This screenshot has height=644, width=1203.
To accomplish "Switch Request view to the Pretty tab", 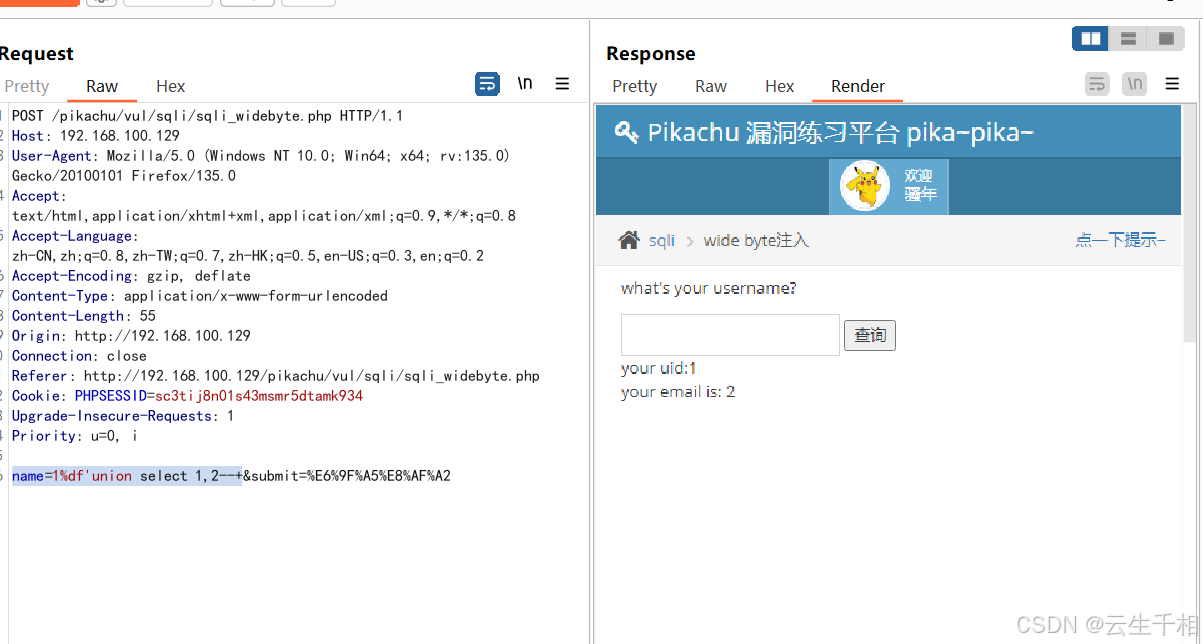I will pos(26,86).
